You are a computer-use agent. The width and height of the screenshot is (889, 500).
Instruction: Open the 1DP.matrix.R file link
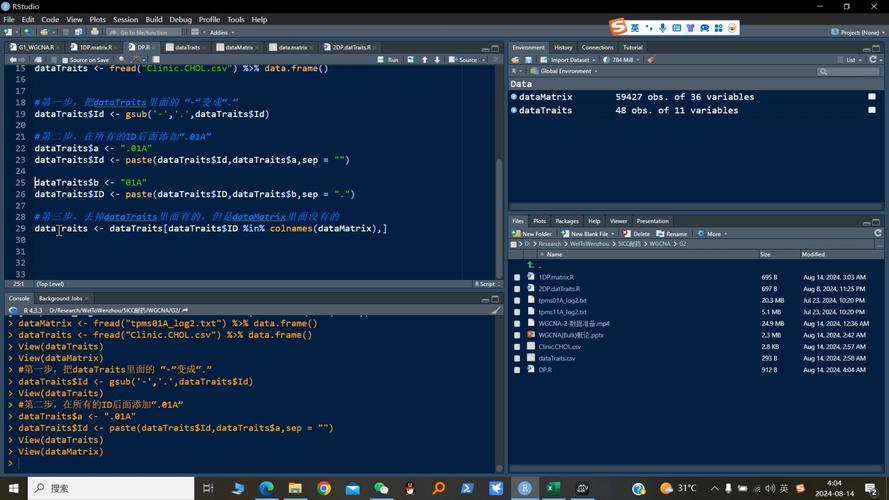pos(556,277)
